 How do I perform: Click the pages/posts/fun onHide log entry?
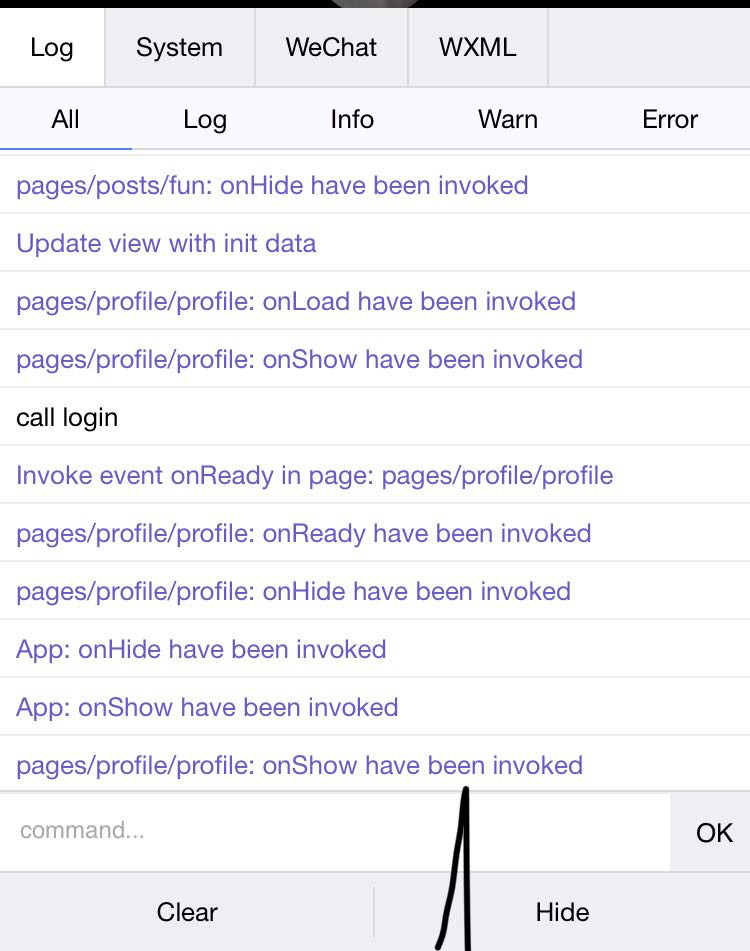(272, 185)
